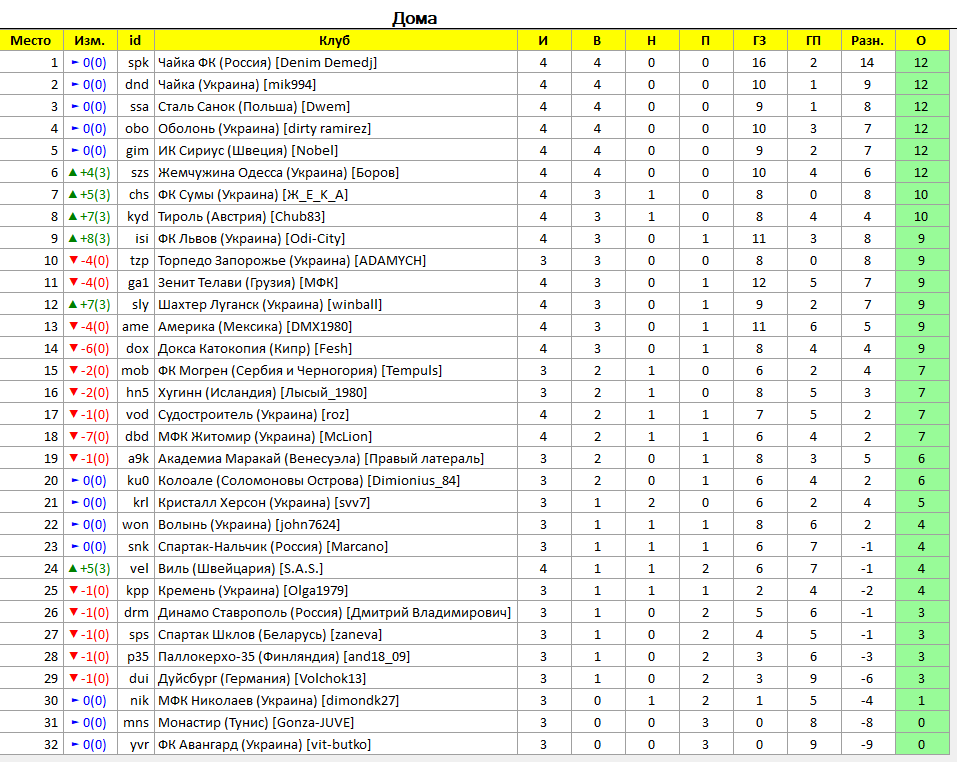Select club 'Монастир (Тунис) [Gonza-JUVE]'
This screenshot has height=762, width=957.
(256, 722)
